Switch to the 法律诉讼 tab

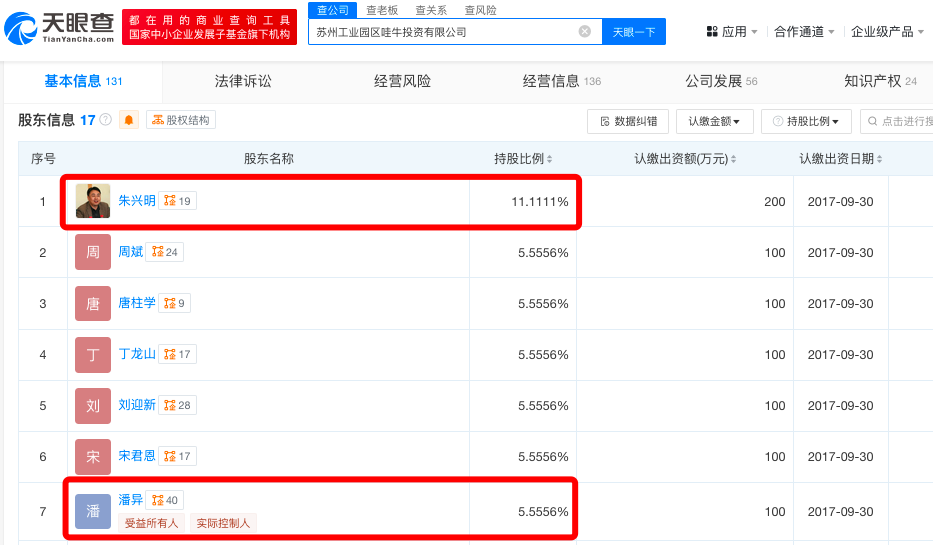(243, 81)
